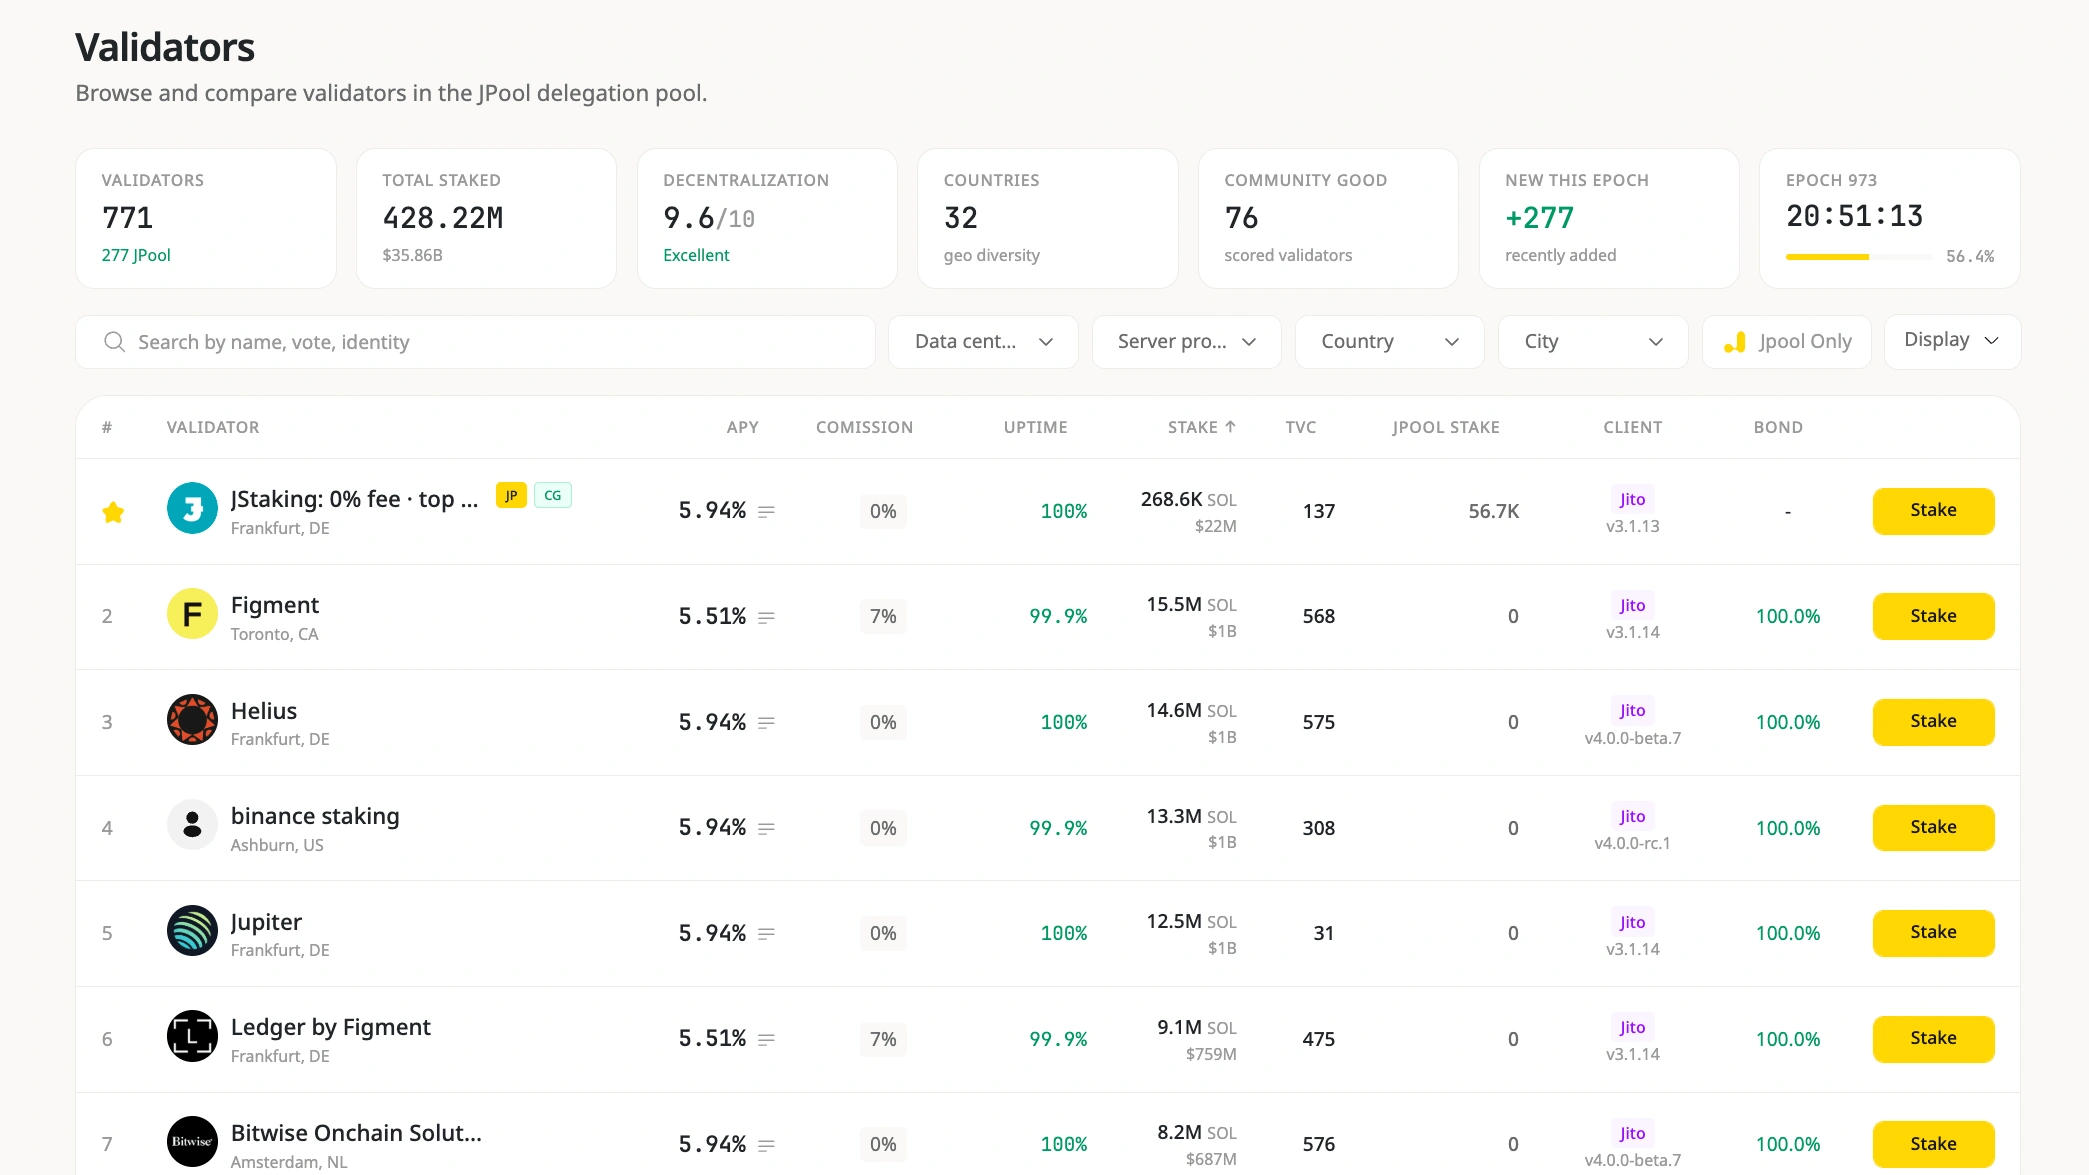Viewport: 2089px width, 1175px height.
Task: Open APY details icon for Jupiter
Action: [x=767, y=934]
